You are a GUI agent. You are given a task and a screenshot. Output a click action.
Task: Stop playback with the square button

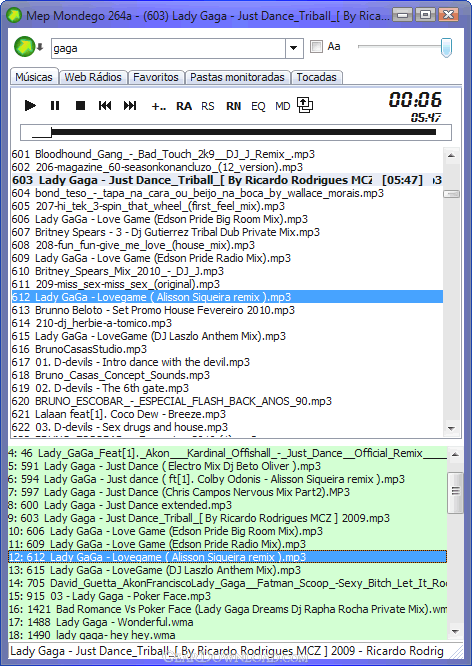(x=80, y=105)
